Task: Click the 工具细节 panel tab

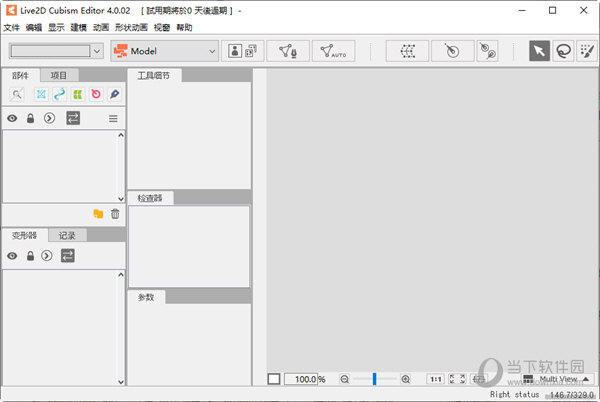Action: pyautogui.click(x=154, y=75)
